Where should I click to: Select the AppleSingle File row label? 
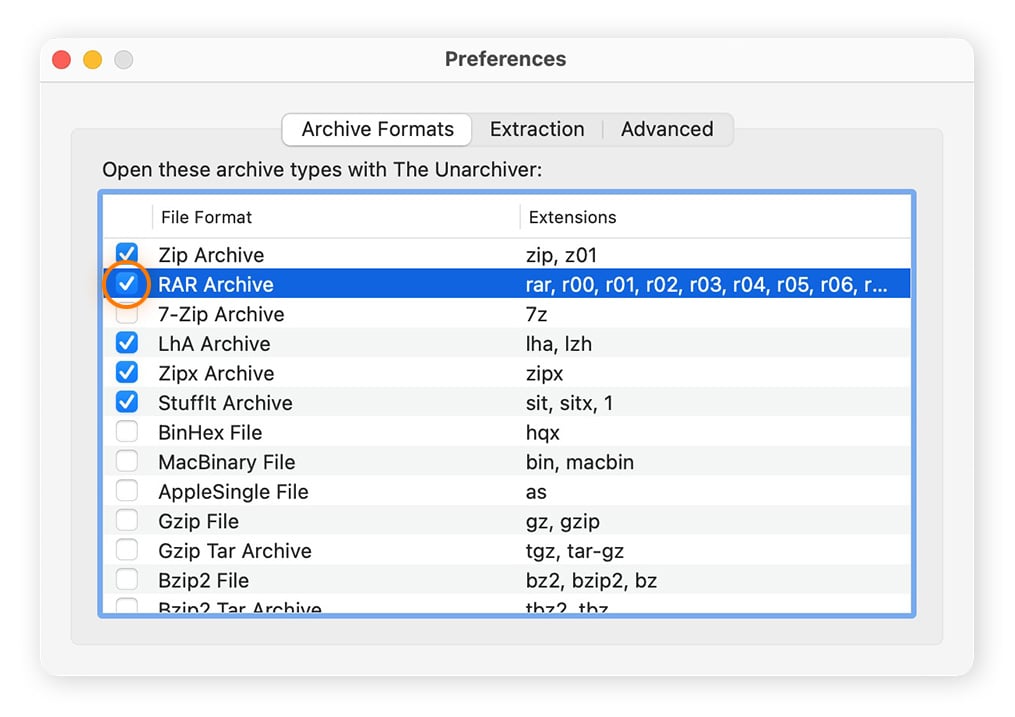coord(233,492)
